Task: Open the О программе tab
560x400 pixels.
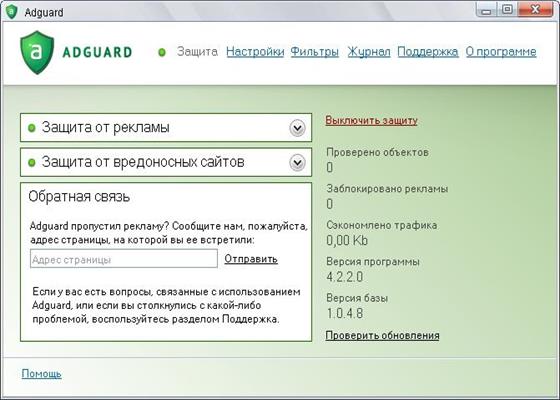Action: point(501,52)
